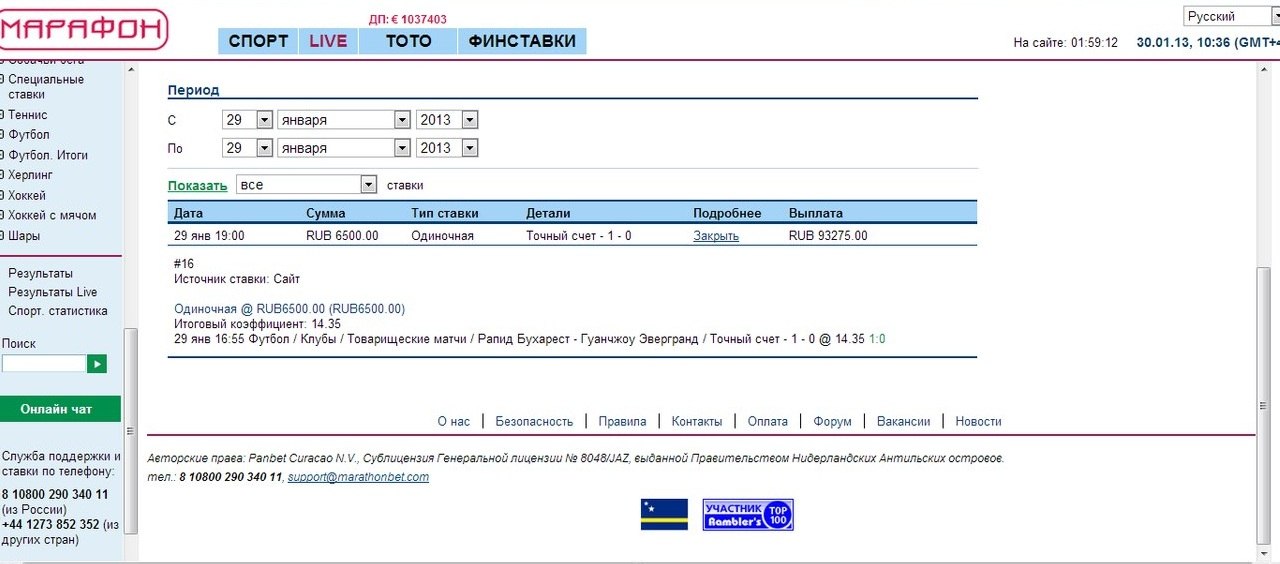Open the start day dropdown in row С
The width and height of the screenshot is (1280, 564).
247,119
